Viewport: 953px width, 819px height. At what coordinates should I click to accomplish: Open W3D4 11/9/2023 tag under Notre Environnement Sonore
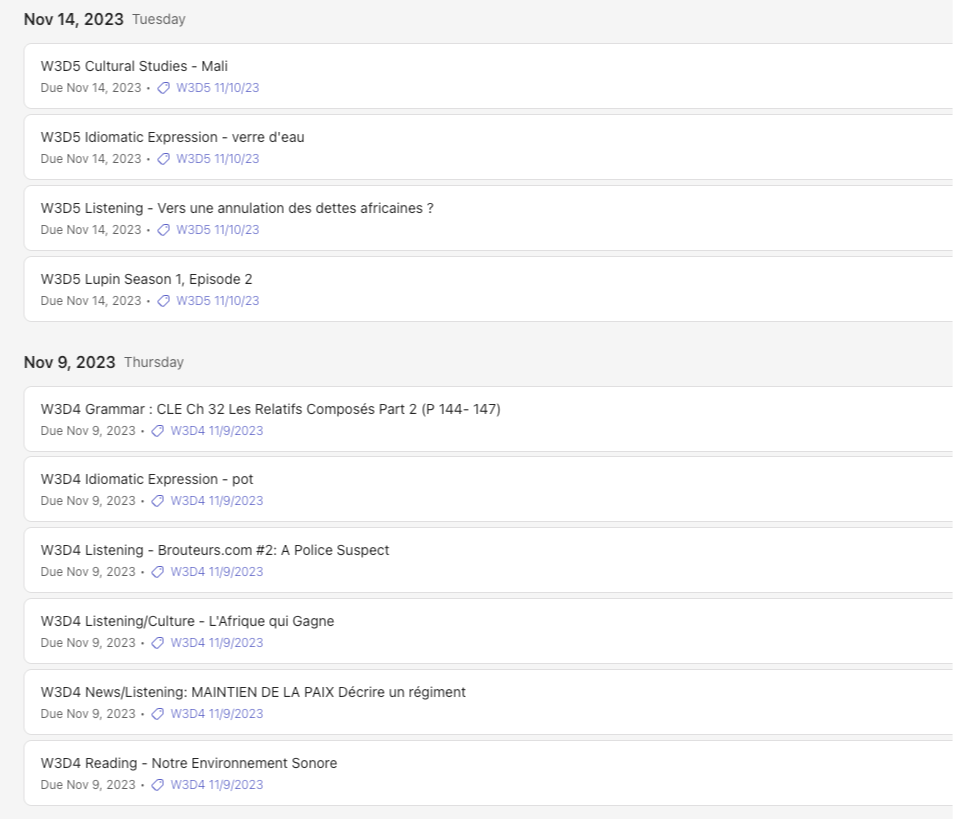217,786
